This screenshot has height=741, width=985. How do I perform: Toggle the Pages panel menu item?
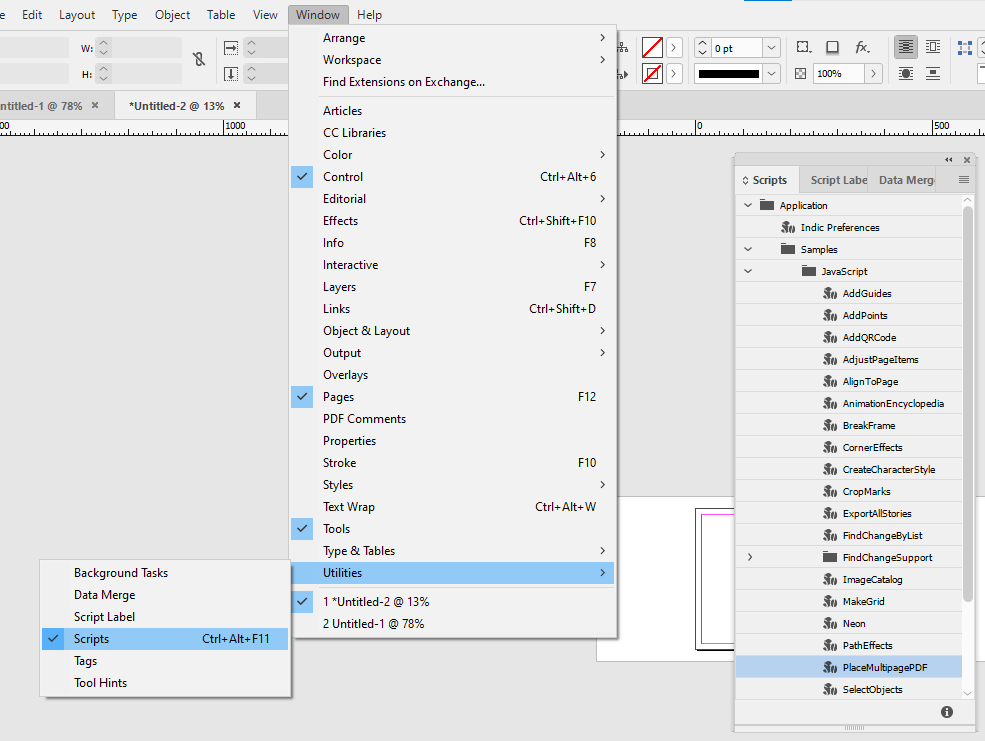click(338, 397)
